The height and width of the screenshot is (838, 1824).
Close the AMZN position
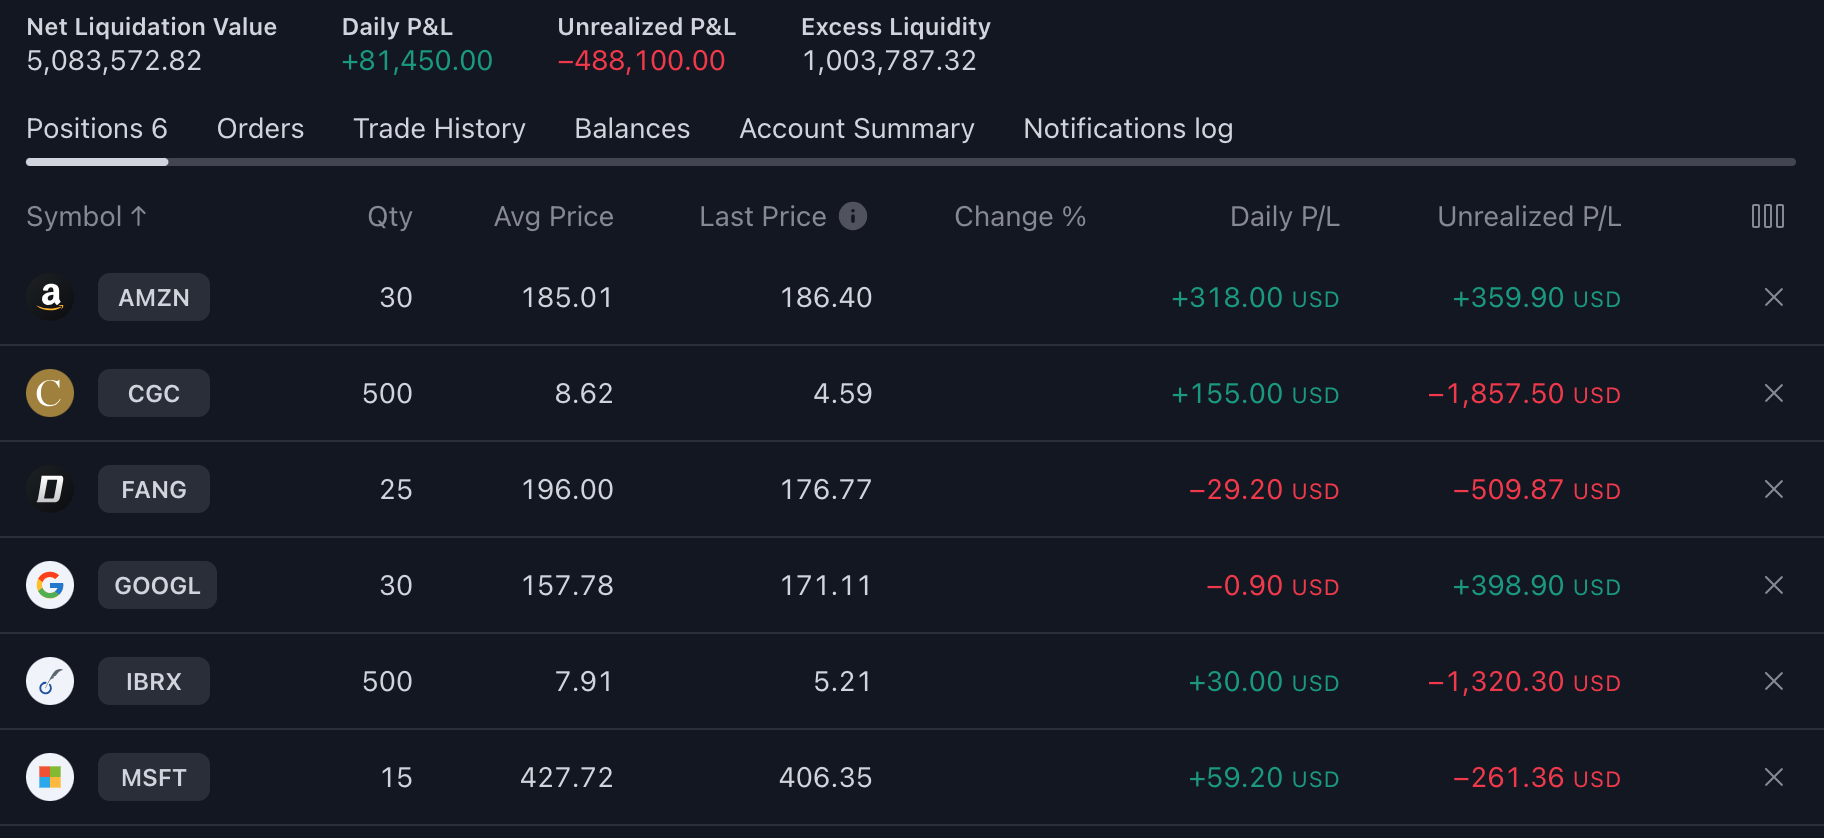click(1773, 297)
